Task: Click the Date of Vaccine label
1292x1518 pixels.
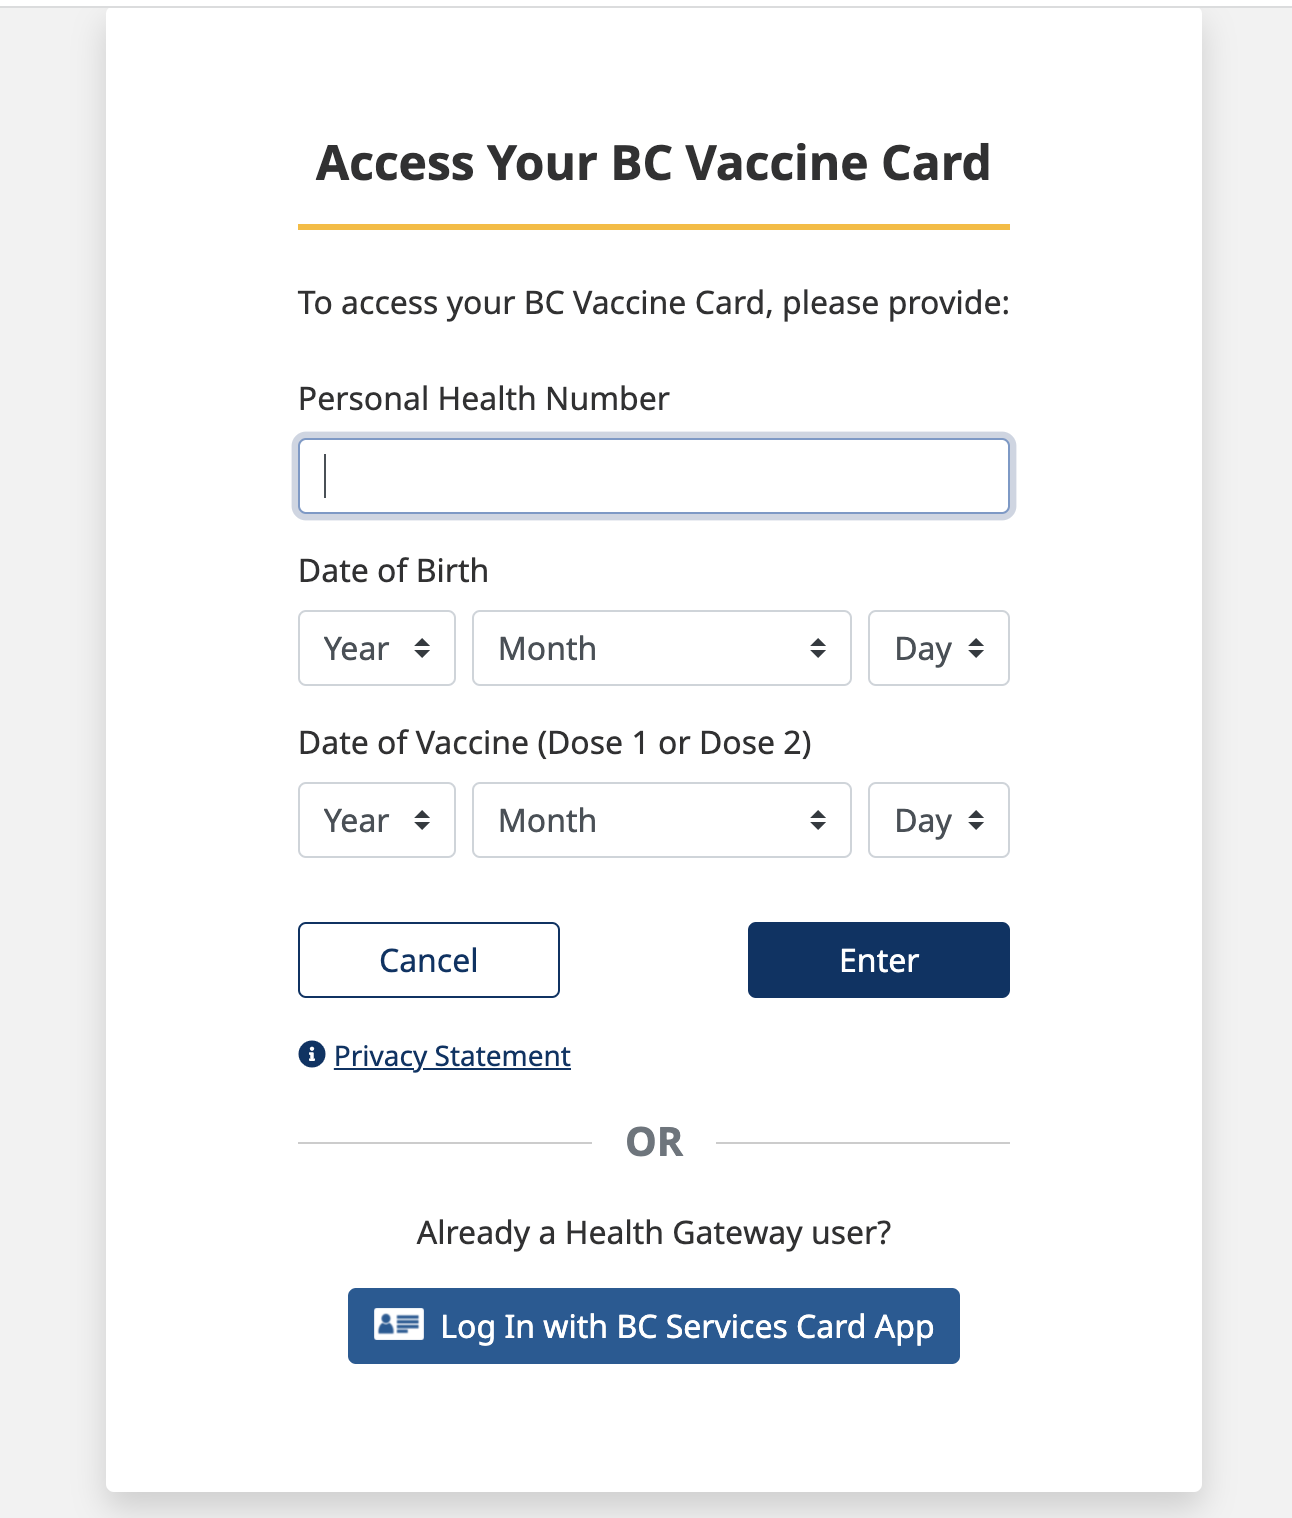Action: pos(554,743)
